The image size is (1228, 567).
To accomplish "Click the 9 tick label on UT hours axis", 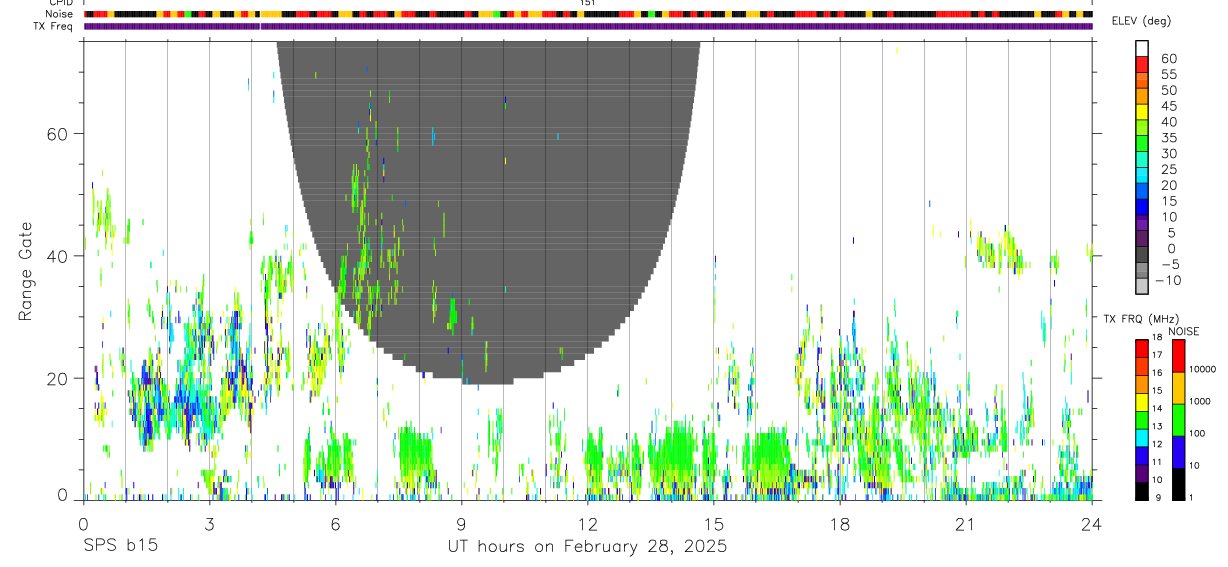I will click(x=461, y=524).
